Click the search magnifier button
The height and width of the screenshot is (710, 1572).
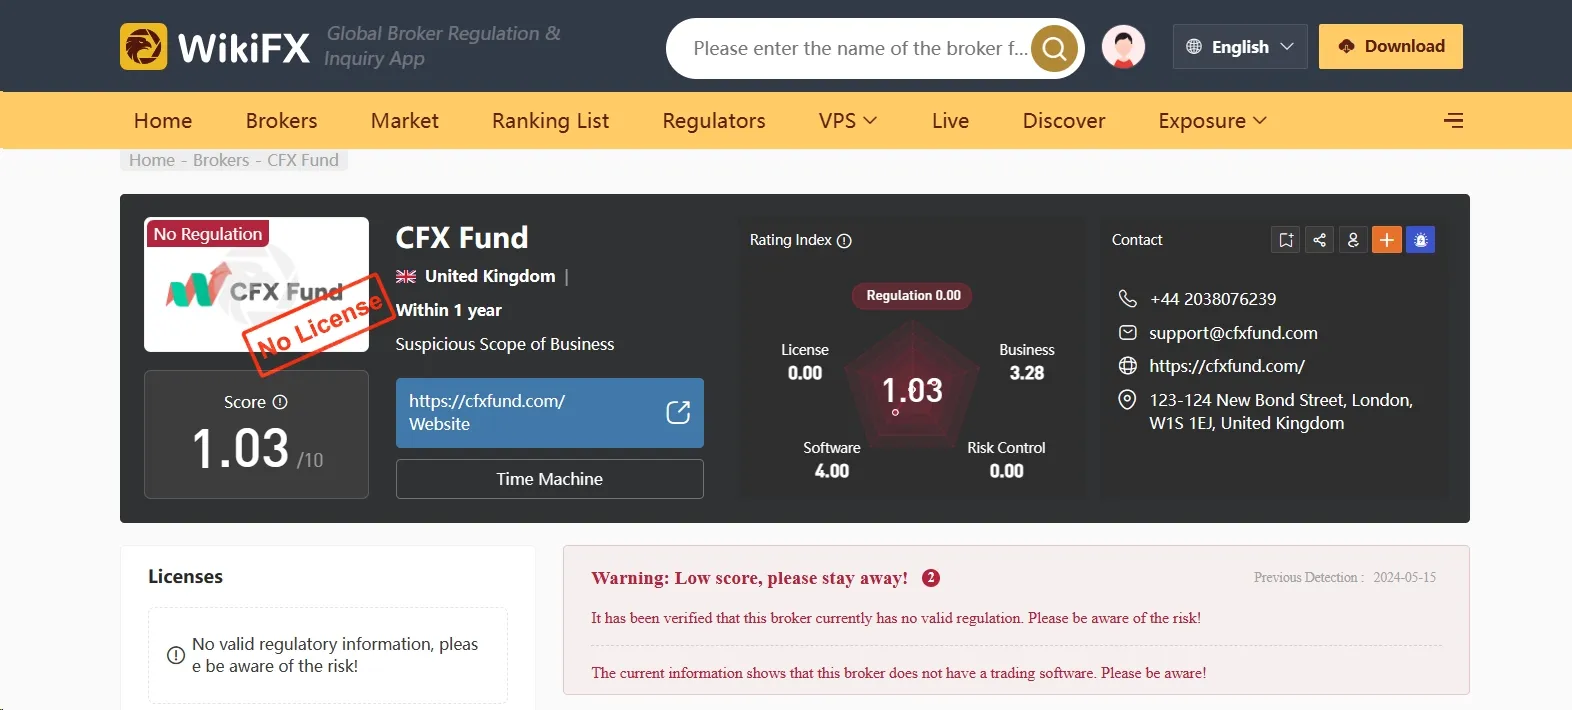pyautogui.click(x=1055, y=48)
